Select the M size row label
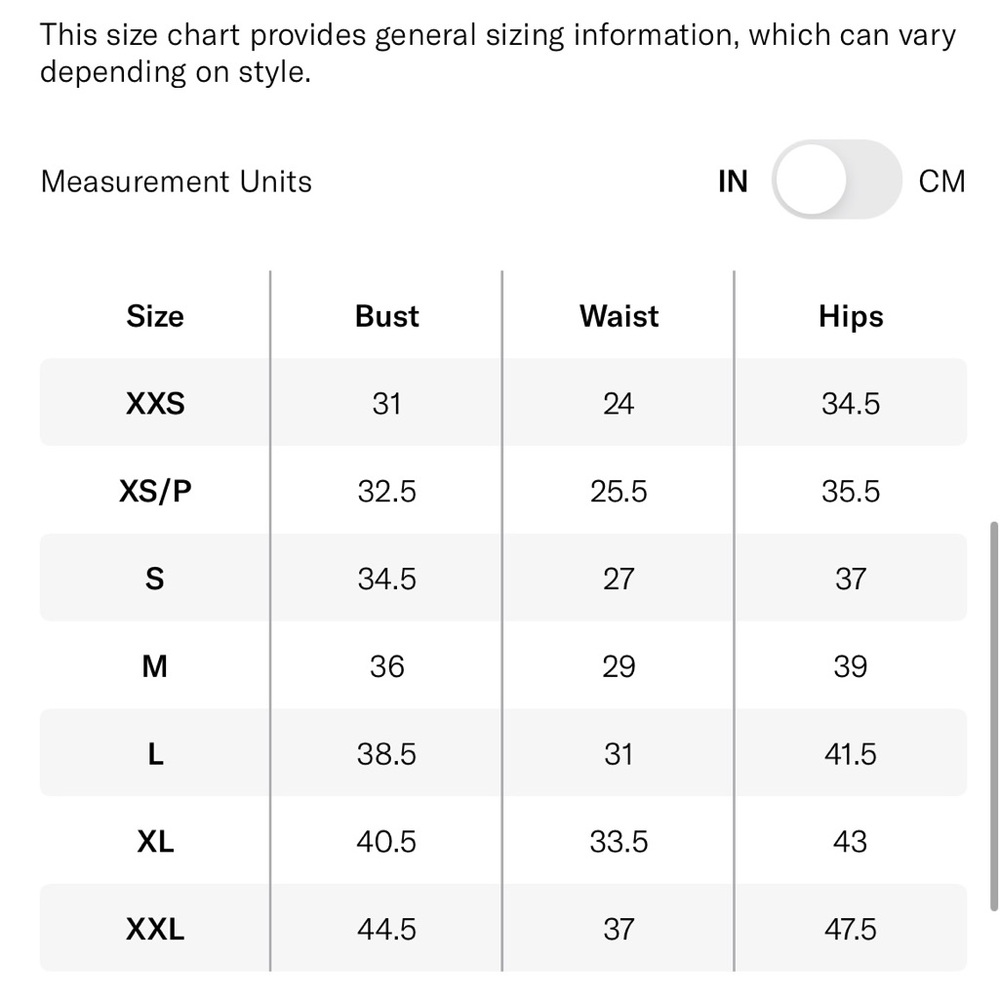 [x=155, y=666]
